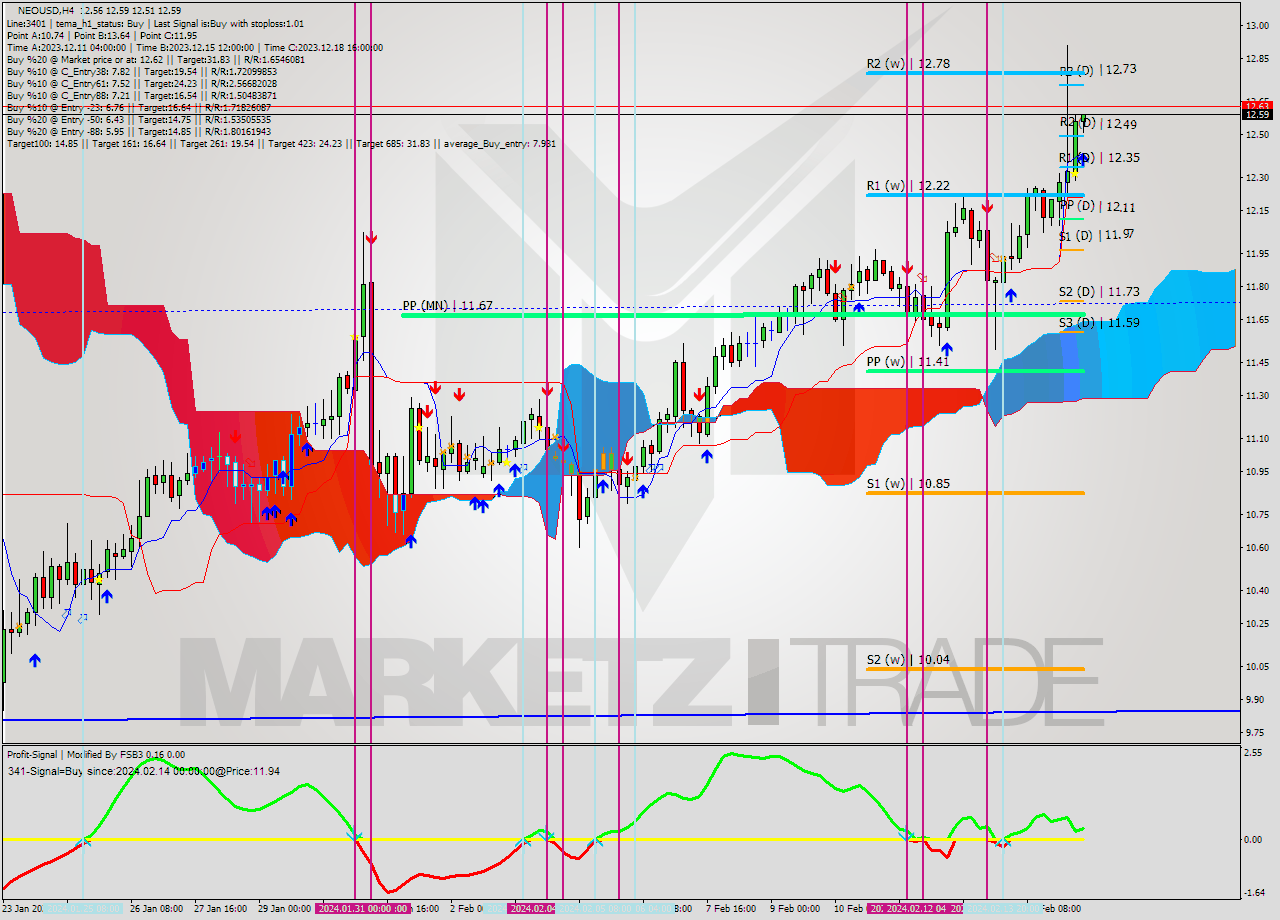Click the PP (w) | 11.41 pivot label
The height and width of the screenshot is (920, 1280).
click(908, 361)
